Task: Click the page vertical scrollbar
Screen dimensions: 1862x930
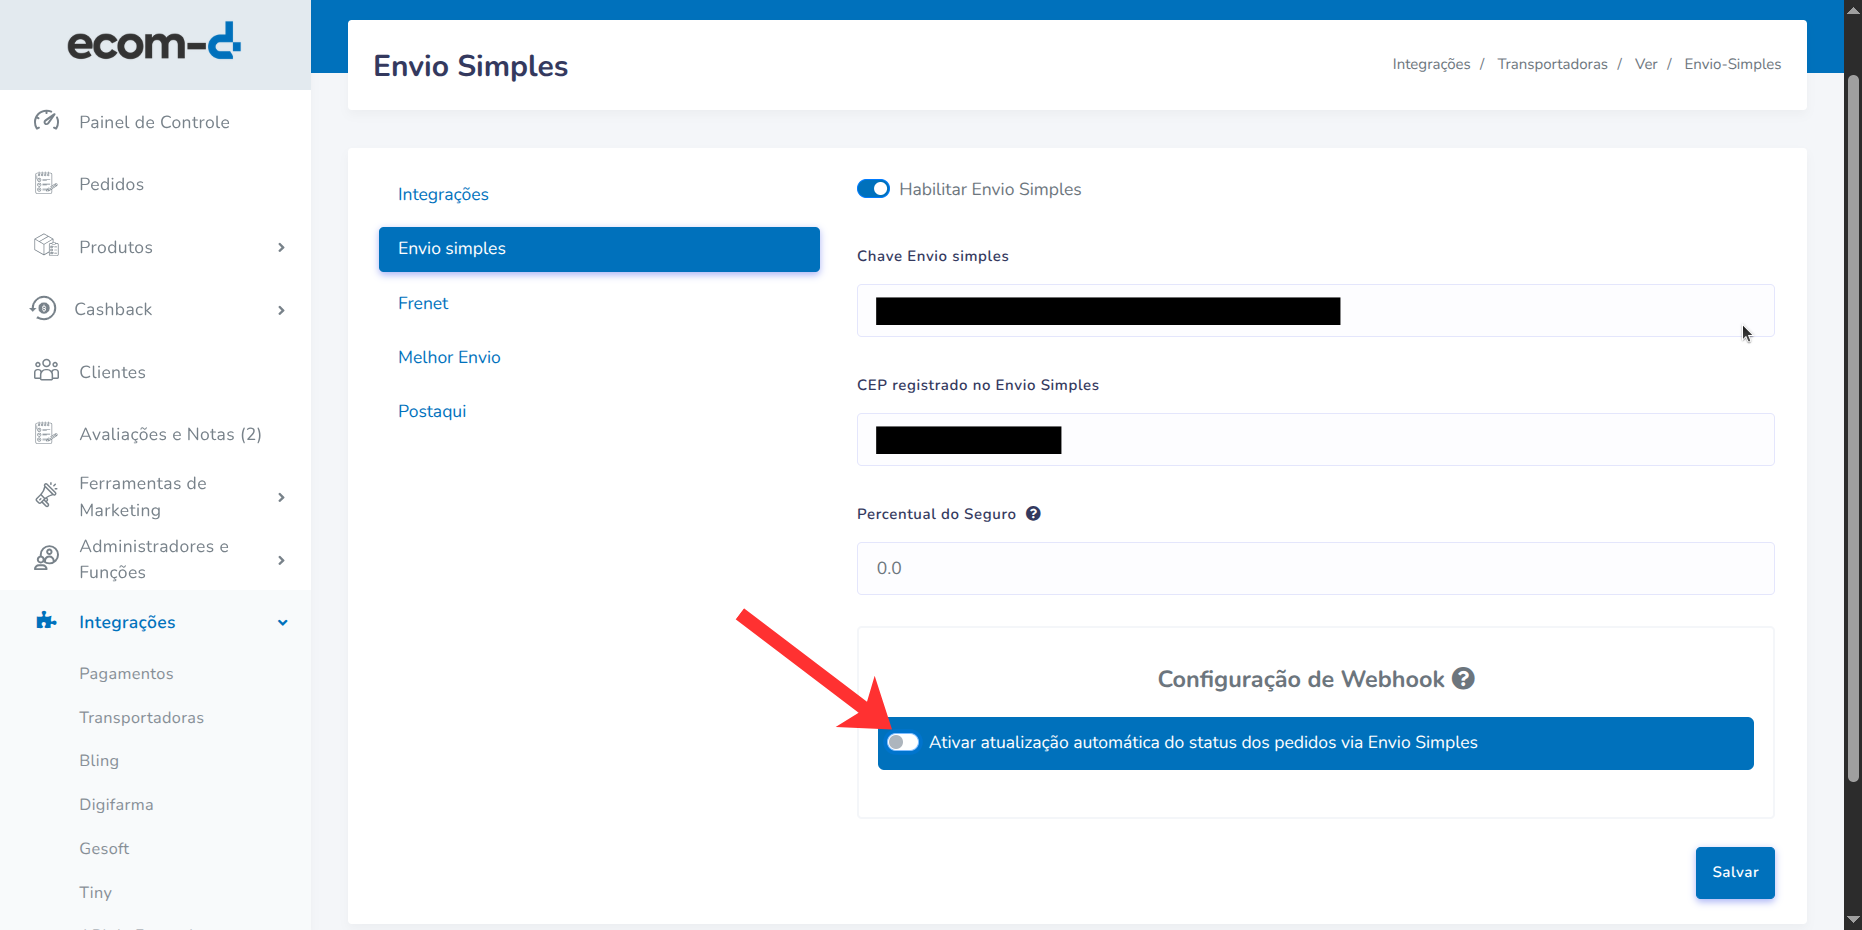Action: pos(1853,430)
